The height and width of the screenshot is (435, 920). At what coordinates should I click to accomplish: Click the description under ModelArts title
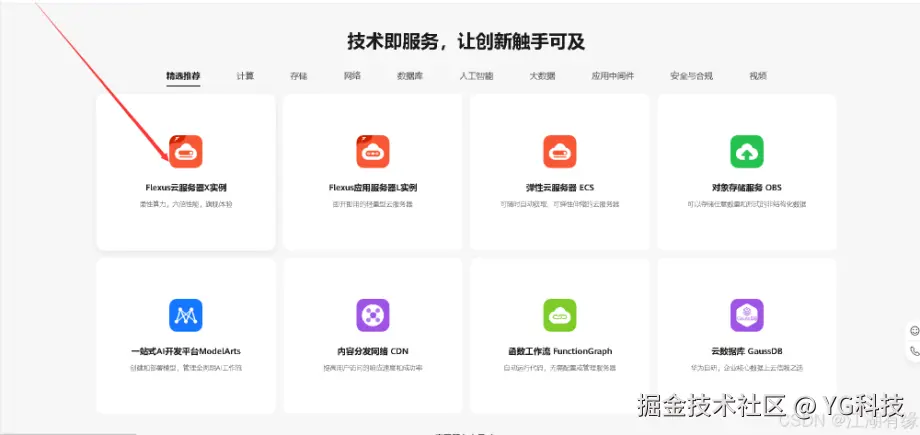pyautogui.click(x=186, y=368)
